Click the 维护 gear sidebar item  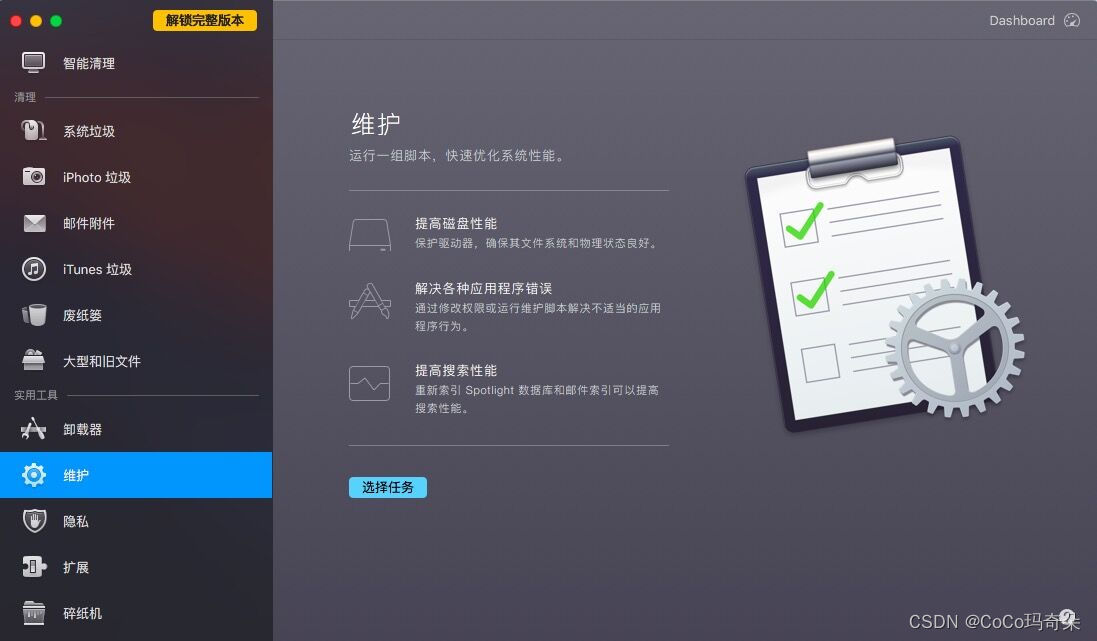[136, 475]
